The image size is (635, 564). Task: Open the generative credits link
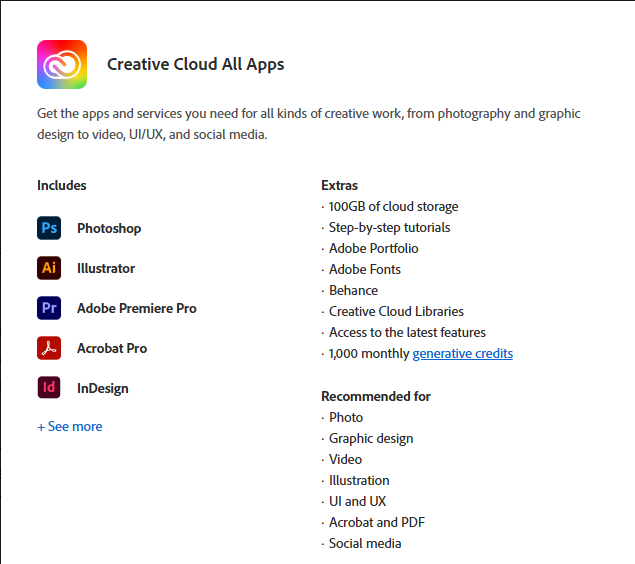pos(462,353)
